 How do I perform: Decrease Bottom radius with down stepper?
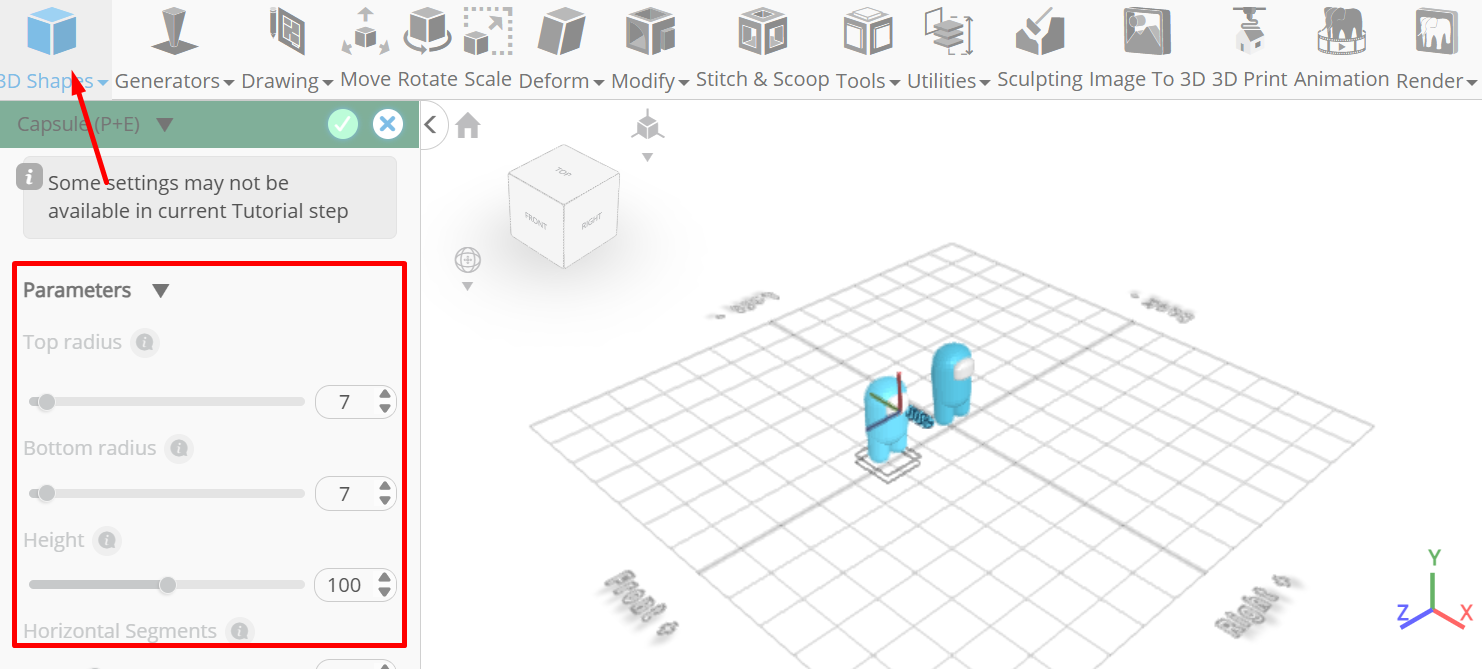pyautogui.click(x=385, y=501)
